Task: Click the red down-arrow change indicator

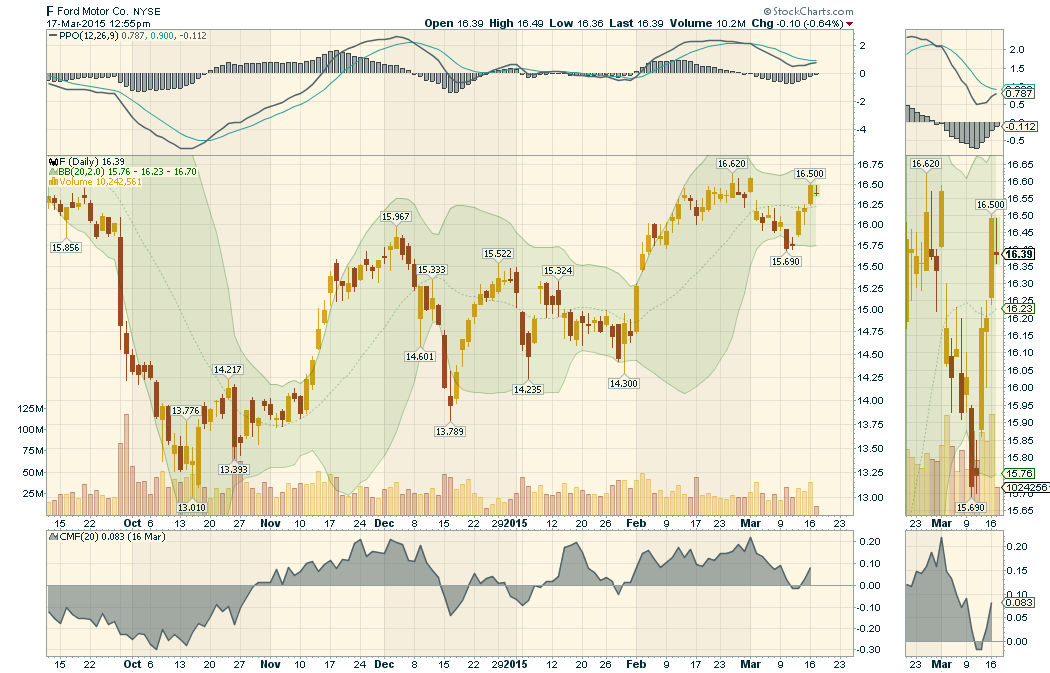Action: (850, 24)
